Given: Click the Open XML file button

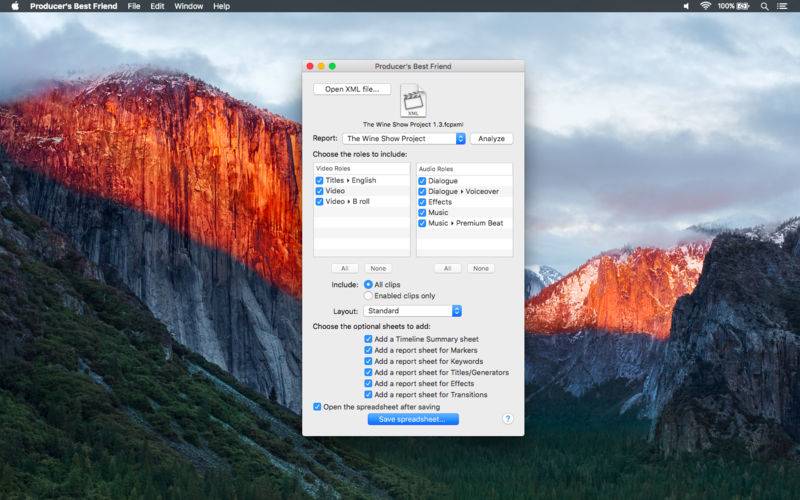Looking at the screenshot, I should pos(352,89).
